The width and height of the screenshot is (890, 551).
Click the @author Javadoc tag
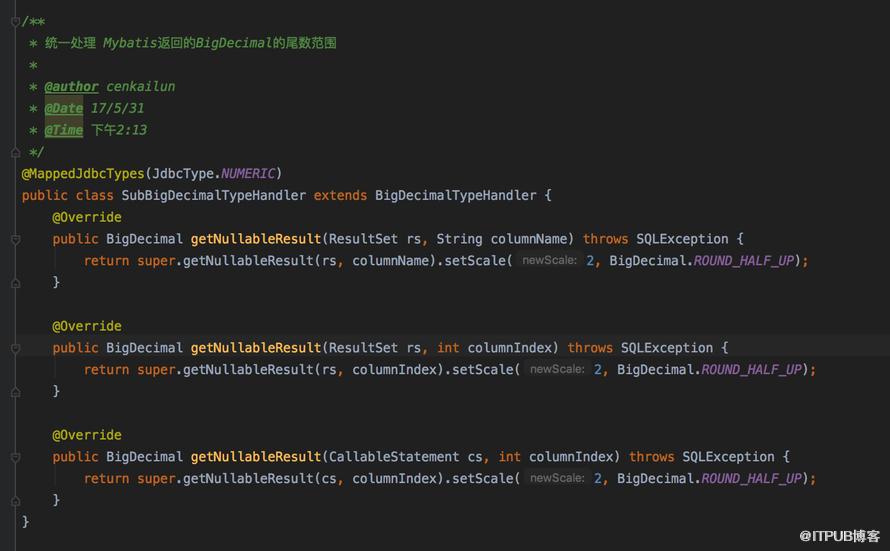tap(72, 87)
